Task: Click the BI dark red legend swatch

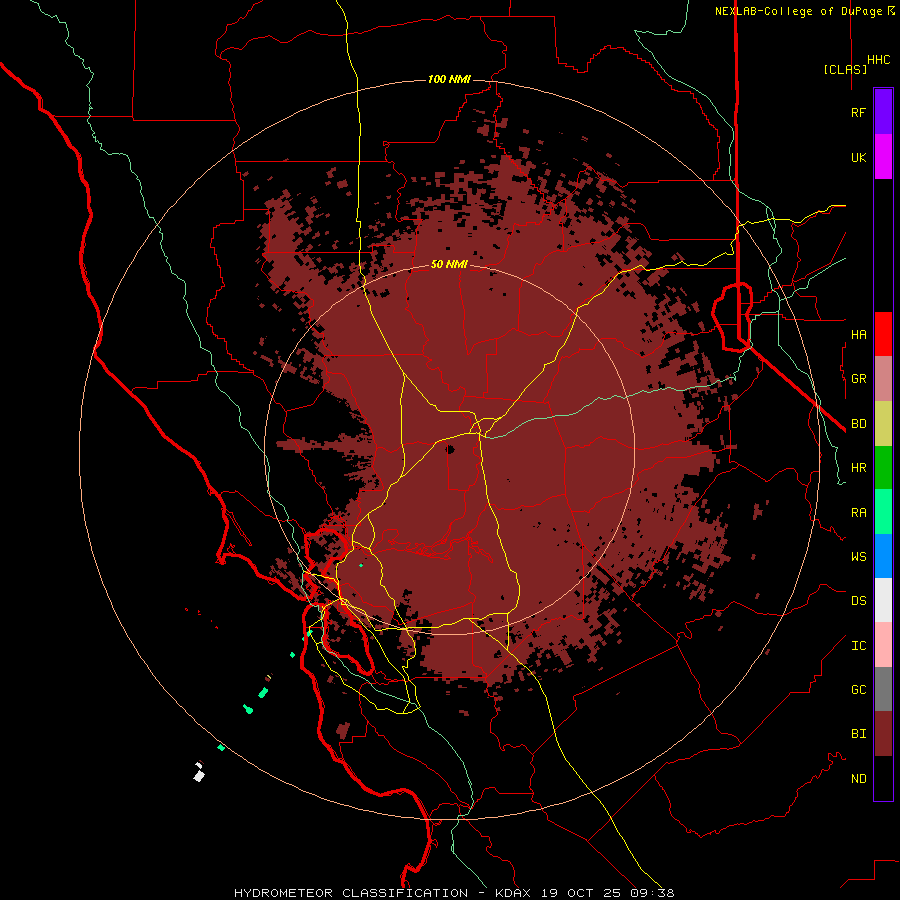Action: pos(883,734)
